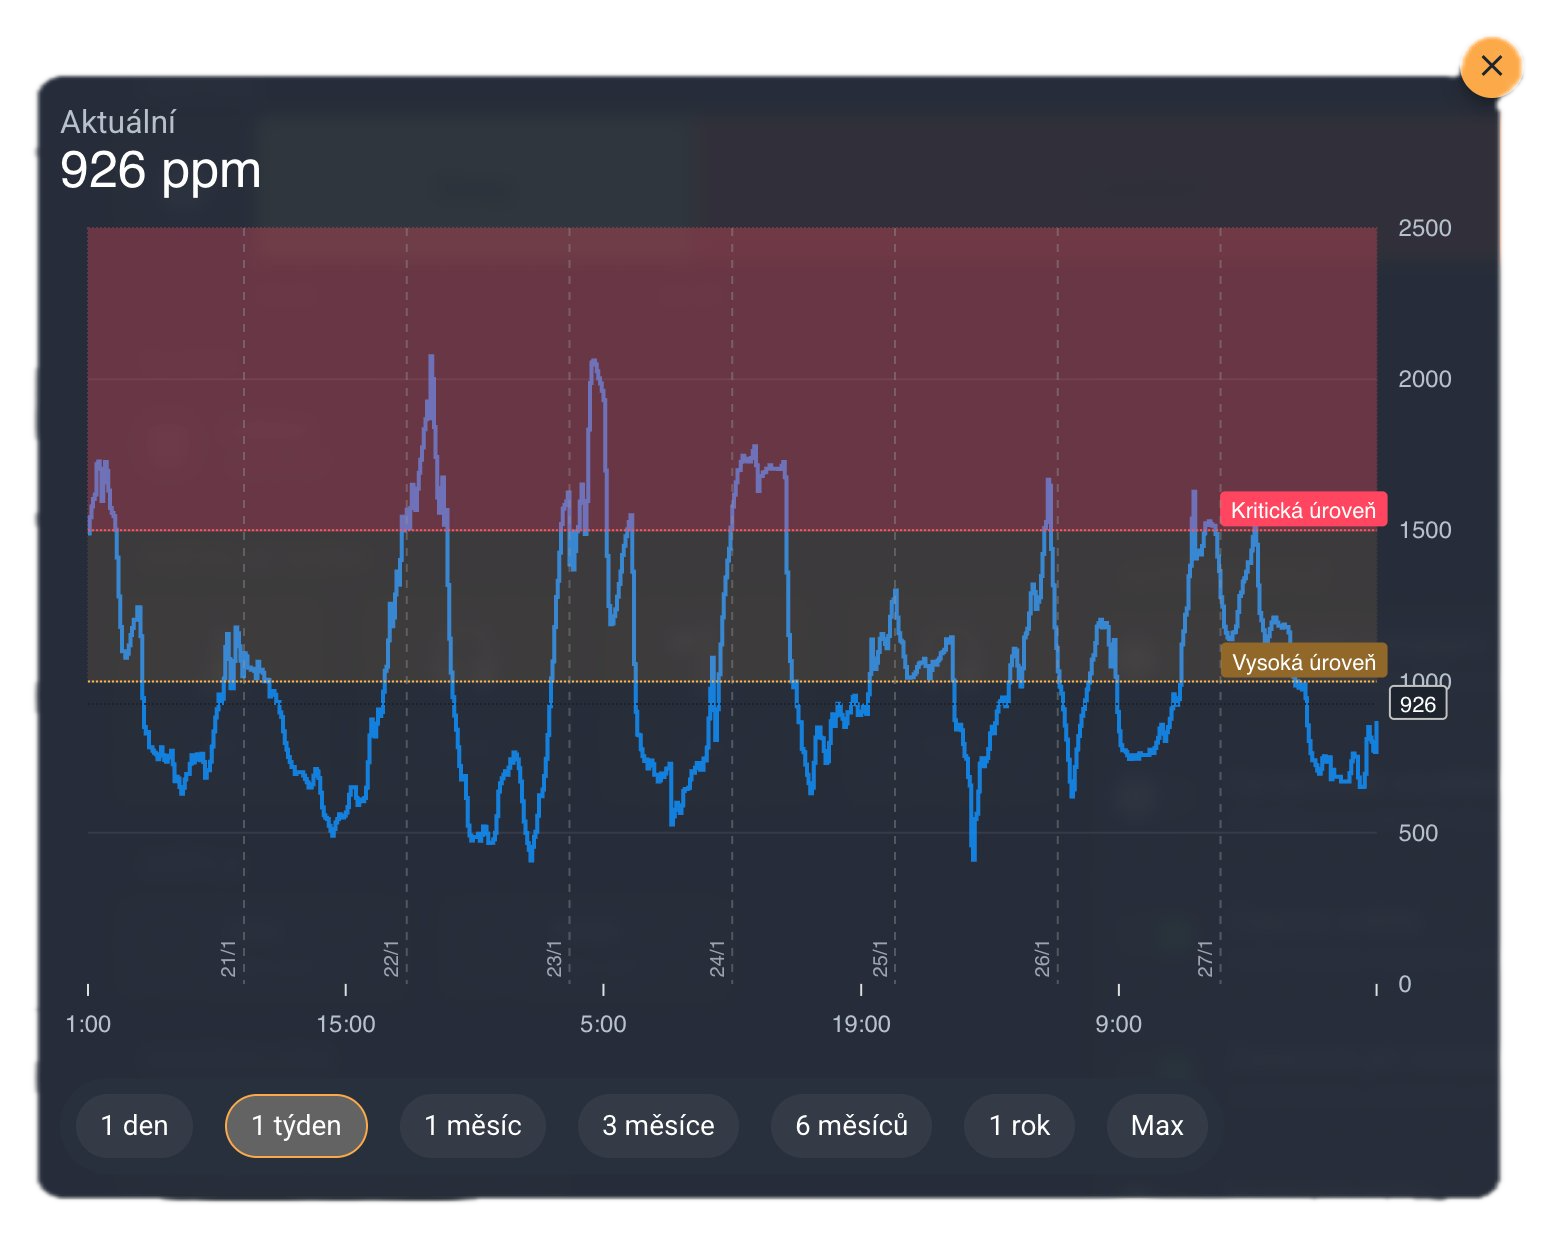This screenshot has width=1556, height=1238.
Task: Set chart period to 6 měsíců
Action: tap(851, 1125)
